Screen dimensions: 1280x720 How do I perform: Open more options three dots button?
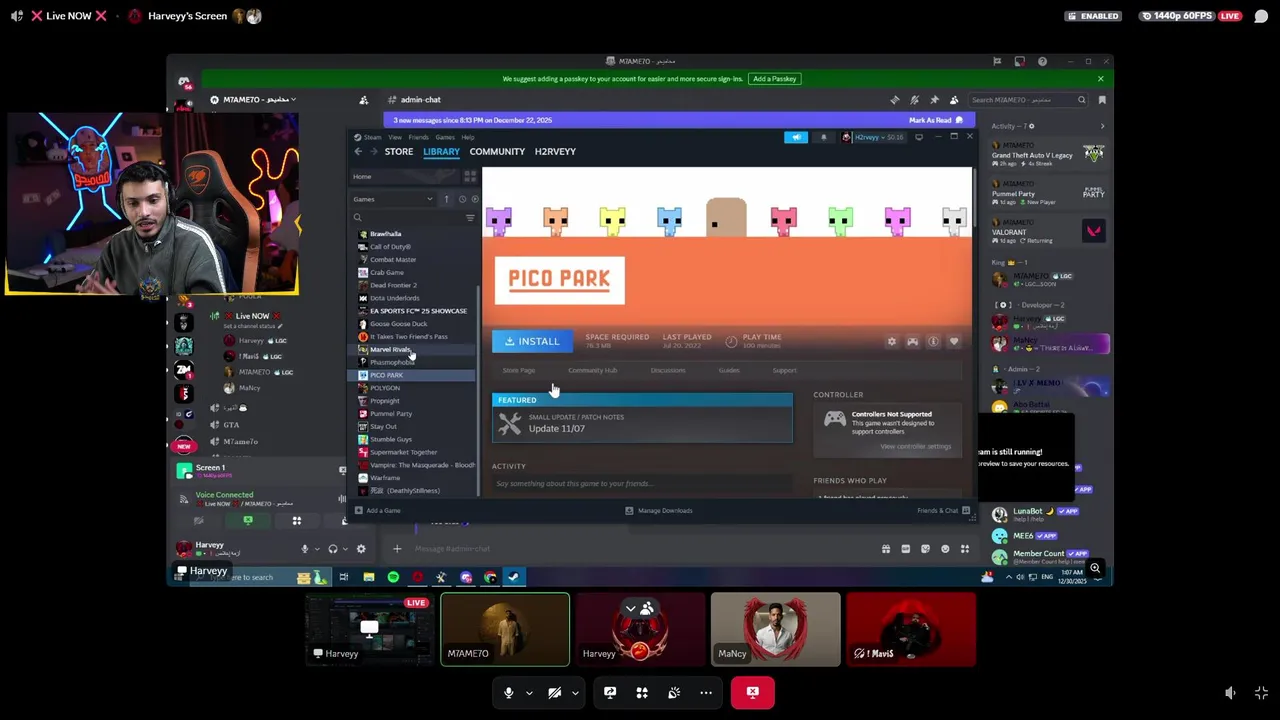(706, 692)
